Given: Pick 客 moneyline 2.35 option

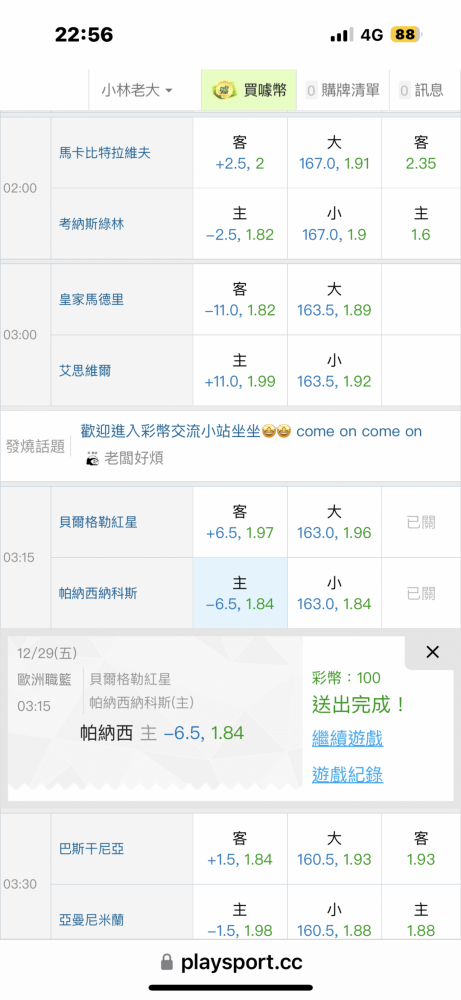Looking at the screenshot, I should (x=421, y=153).
